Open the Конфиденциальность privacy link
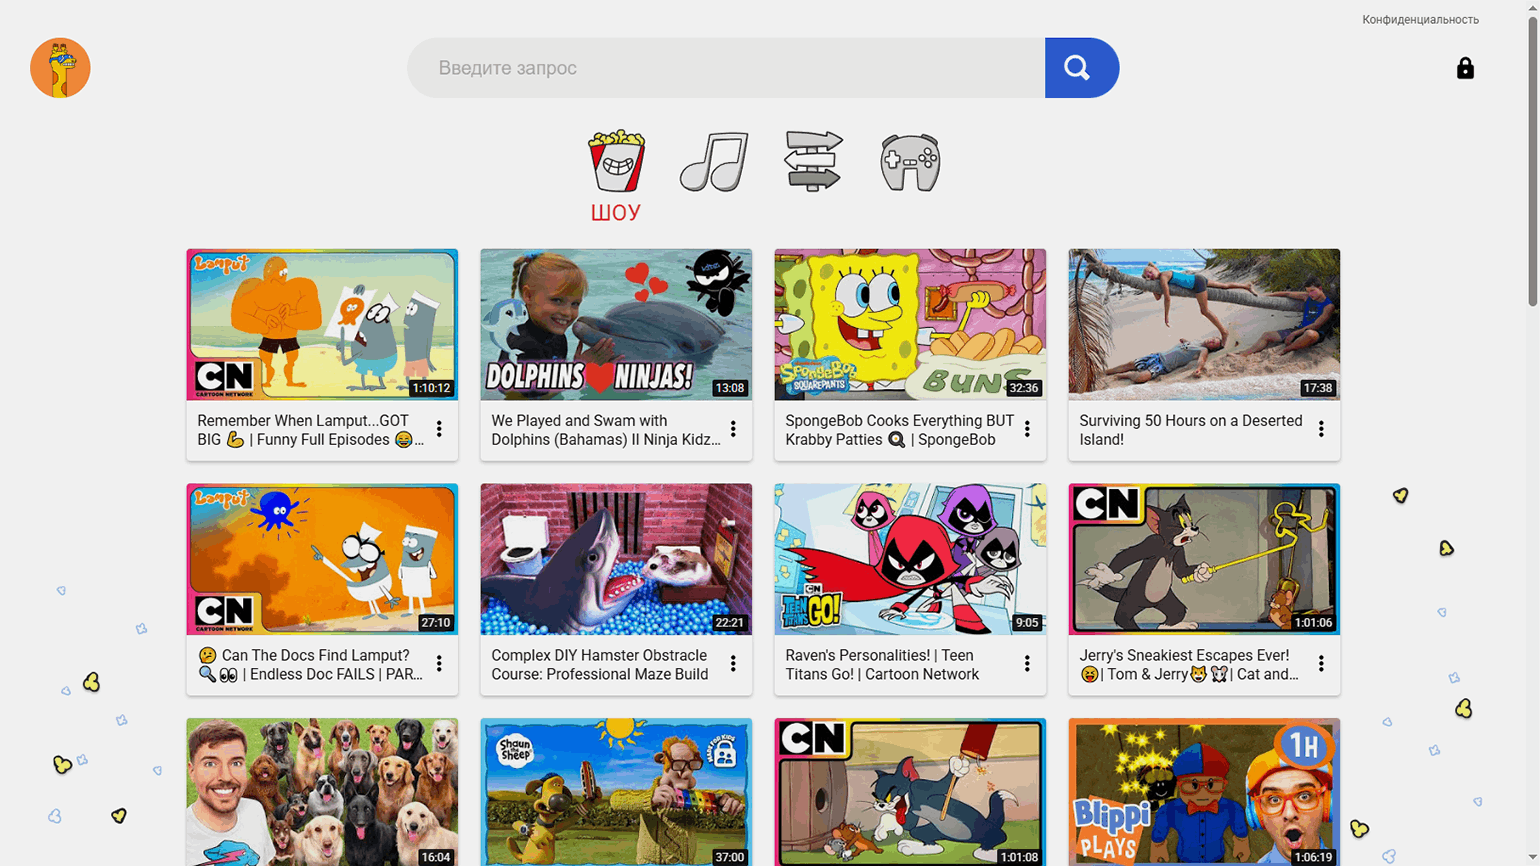The image size is (1540, 866). pos(1420,20)
